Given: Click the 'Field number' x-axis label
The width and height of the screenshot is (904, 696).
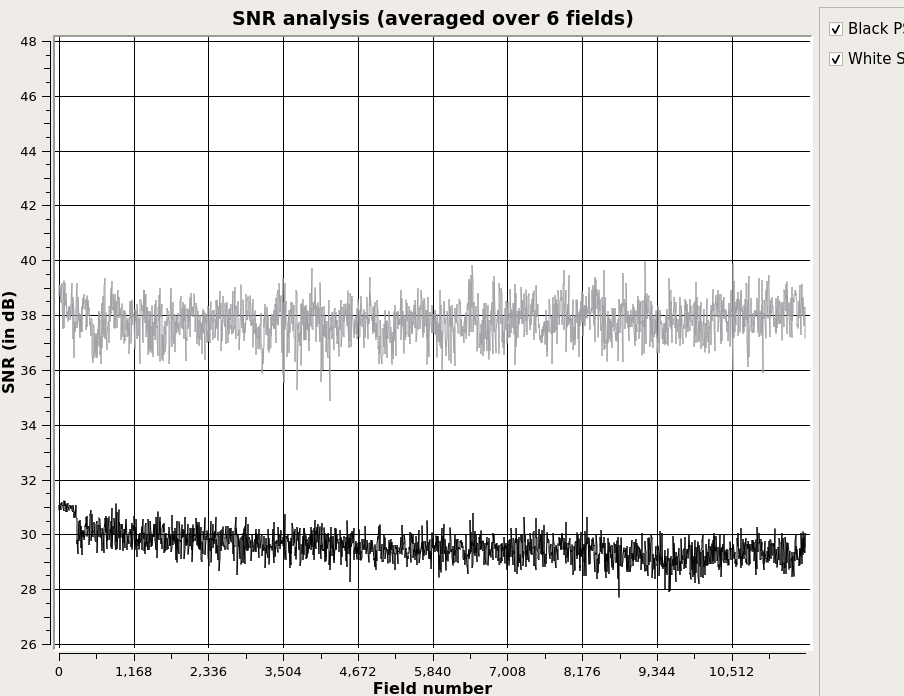Looking at the screenshot, I should tap(432, 688).
